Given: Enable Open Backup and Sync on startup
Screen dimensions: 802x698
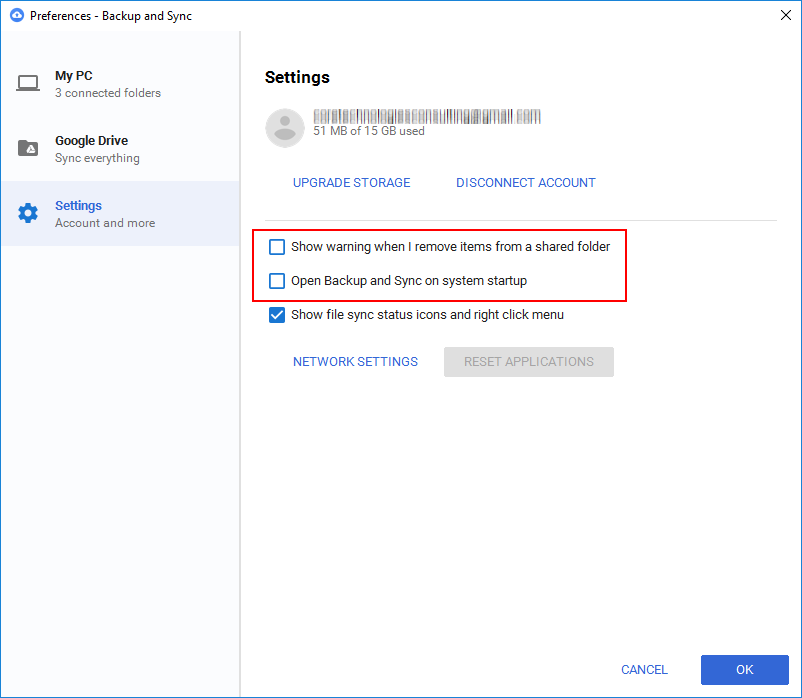Looking at the screenshot, I should pos(277,281).
